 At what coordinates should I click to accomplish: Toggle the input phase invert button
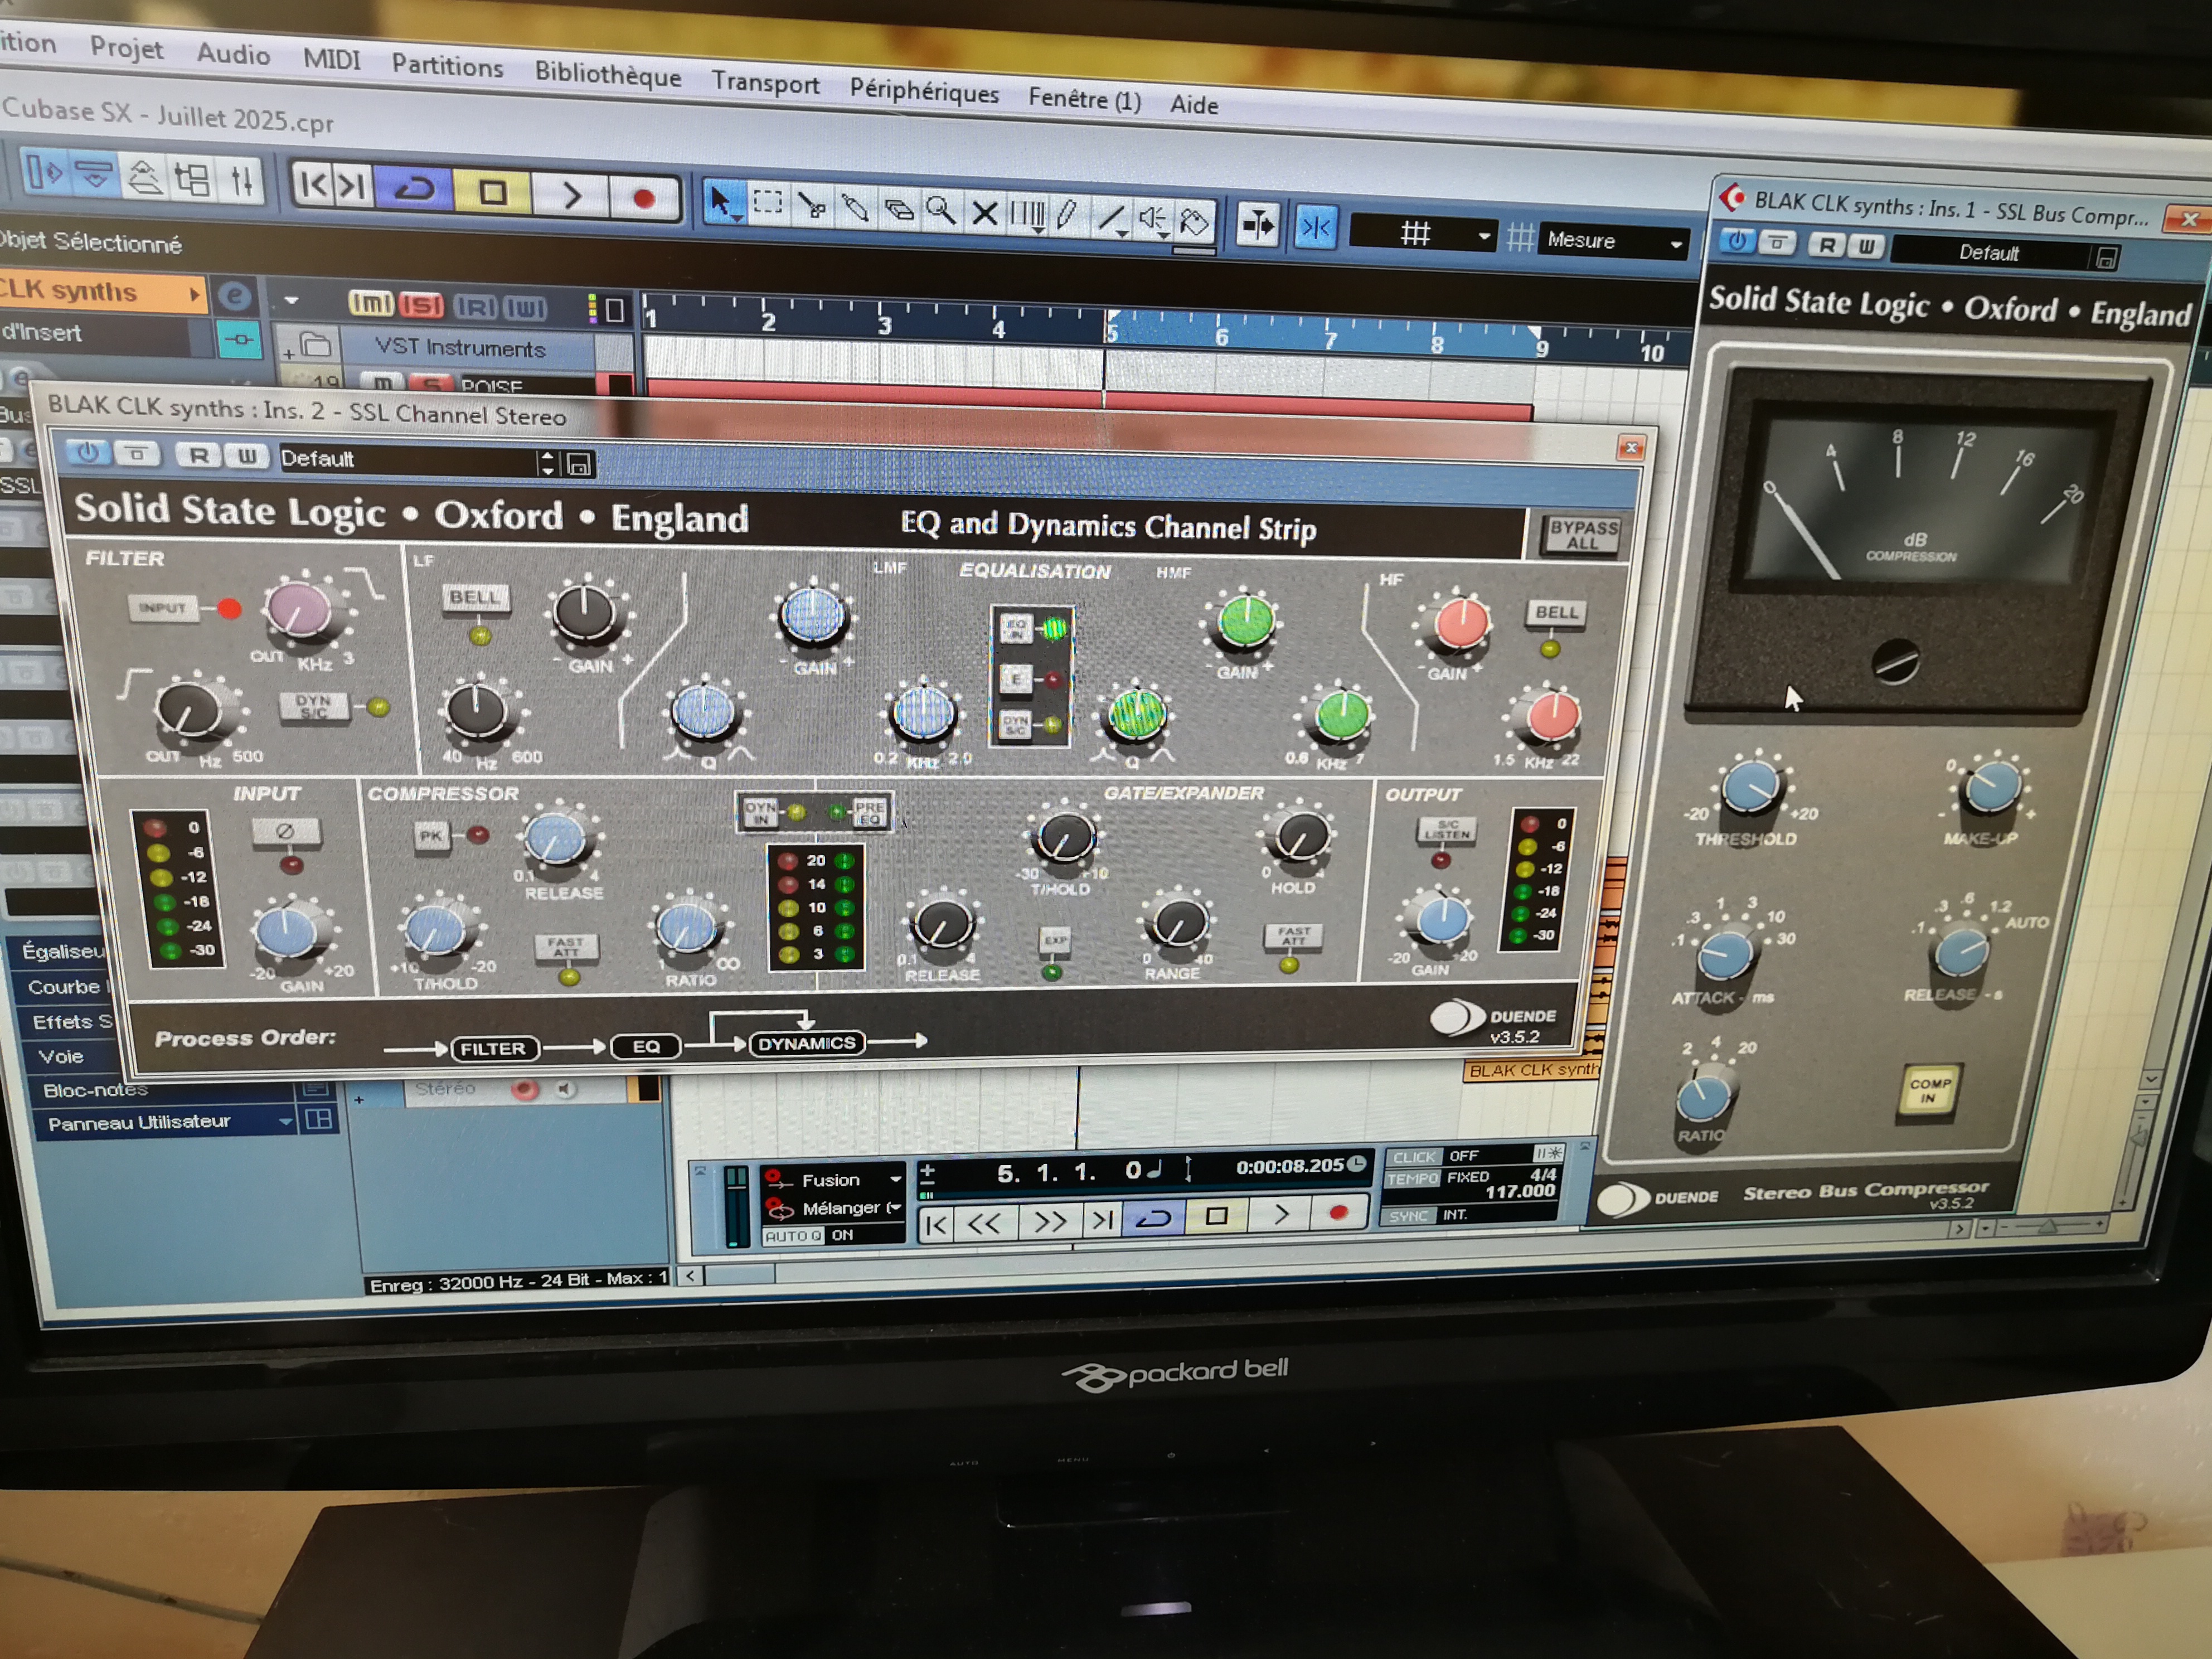point(286,831)
